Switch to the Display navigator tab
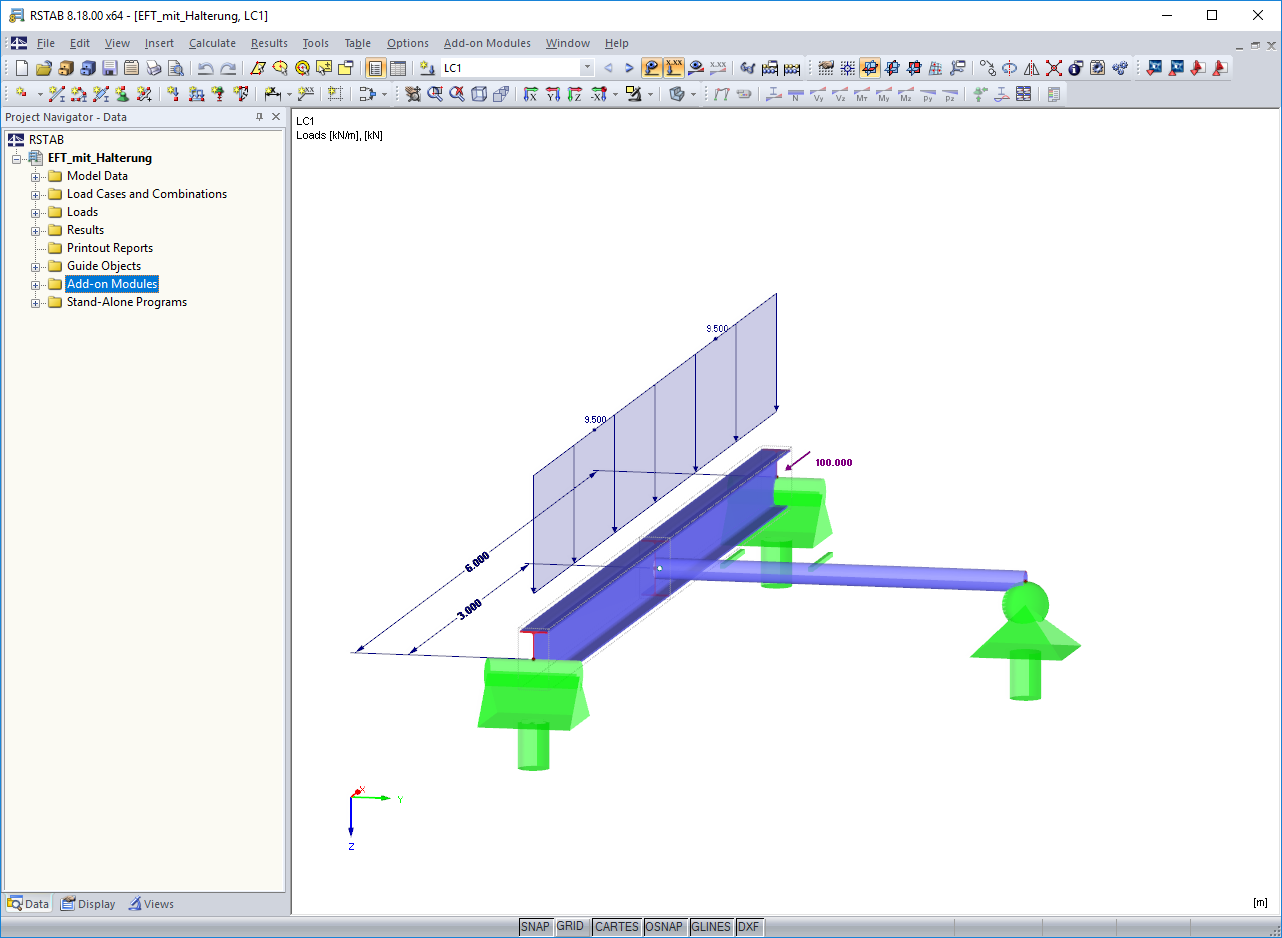Screen dimensions: 1282x938 (88, 904)
